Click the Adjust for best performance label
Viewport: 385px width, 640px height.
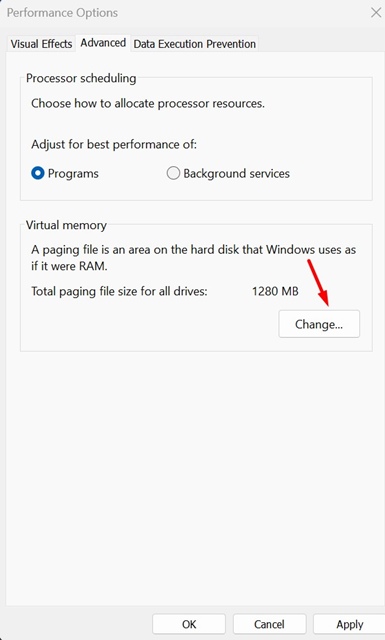tap(114, 144)
